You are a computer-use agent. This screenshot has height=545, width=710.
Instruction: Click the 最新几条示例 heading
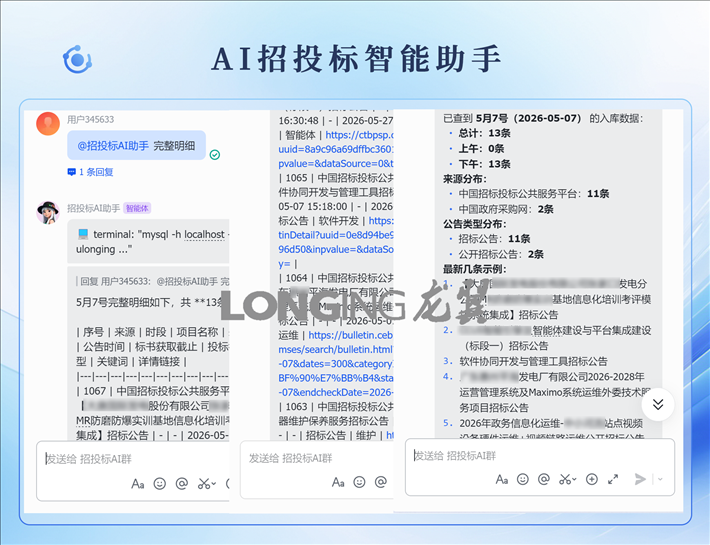[475, 269]
